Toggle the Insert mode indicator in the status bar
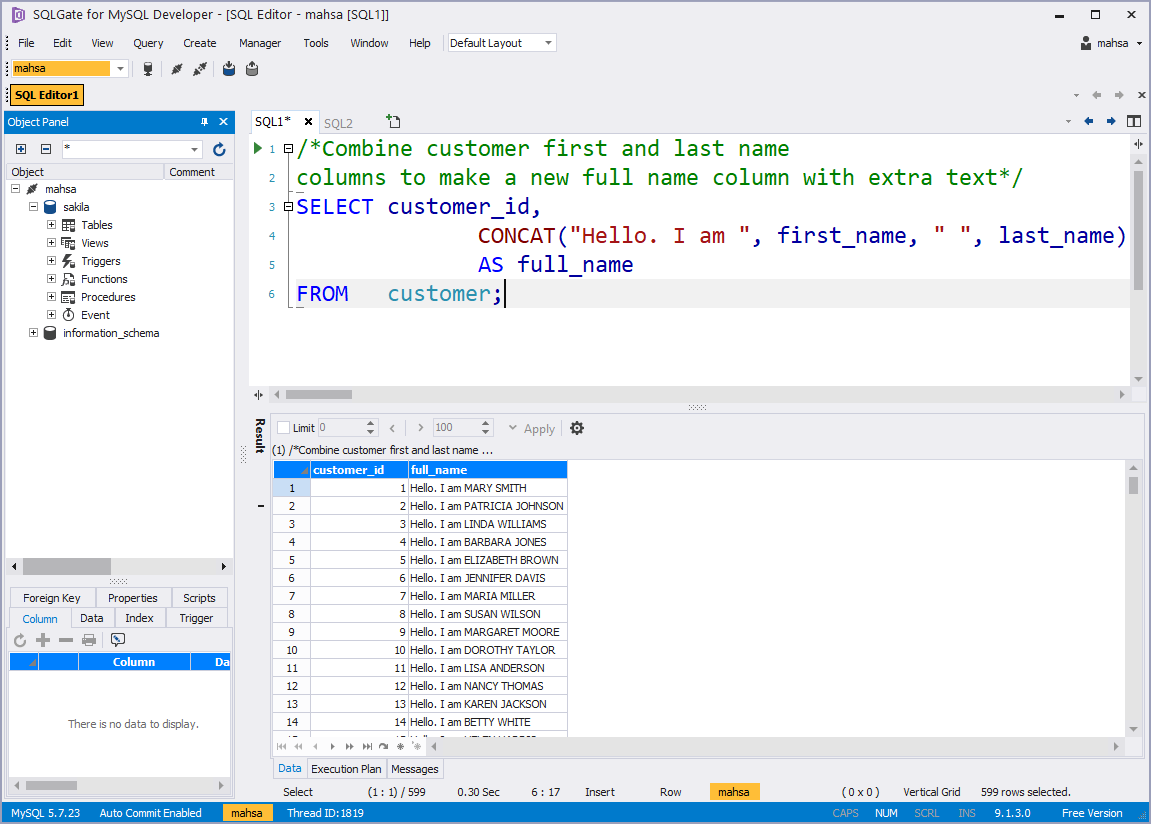1151x824 pixels. [599, 791]
